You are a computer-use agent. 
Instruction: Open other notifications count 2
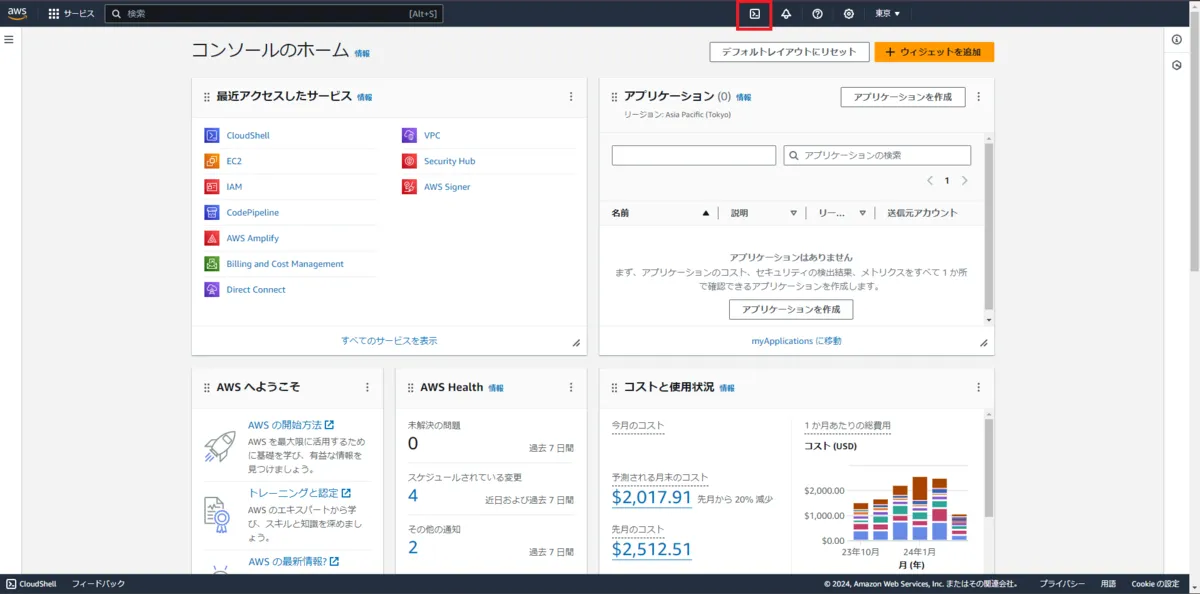coord(413,547)
